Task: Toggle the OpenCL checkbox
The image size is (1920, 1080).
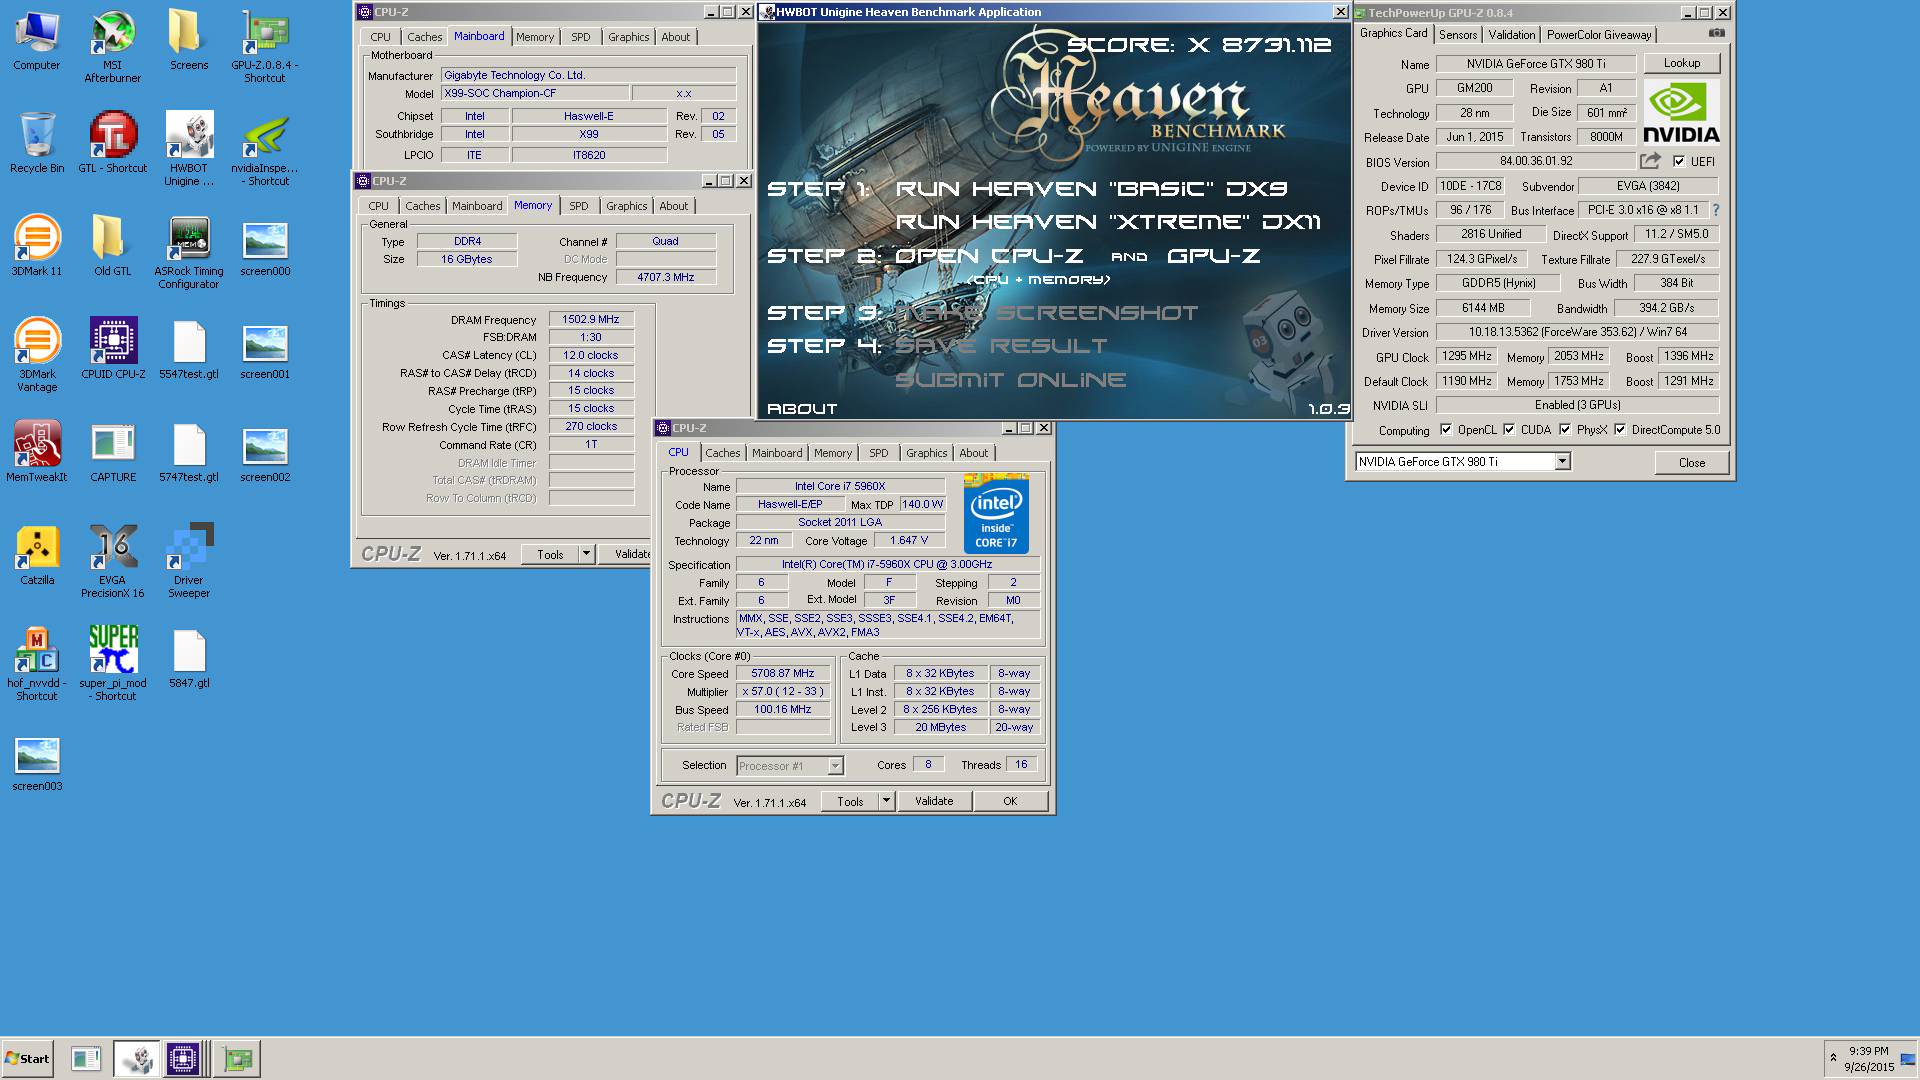Action: point(1445,430)
